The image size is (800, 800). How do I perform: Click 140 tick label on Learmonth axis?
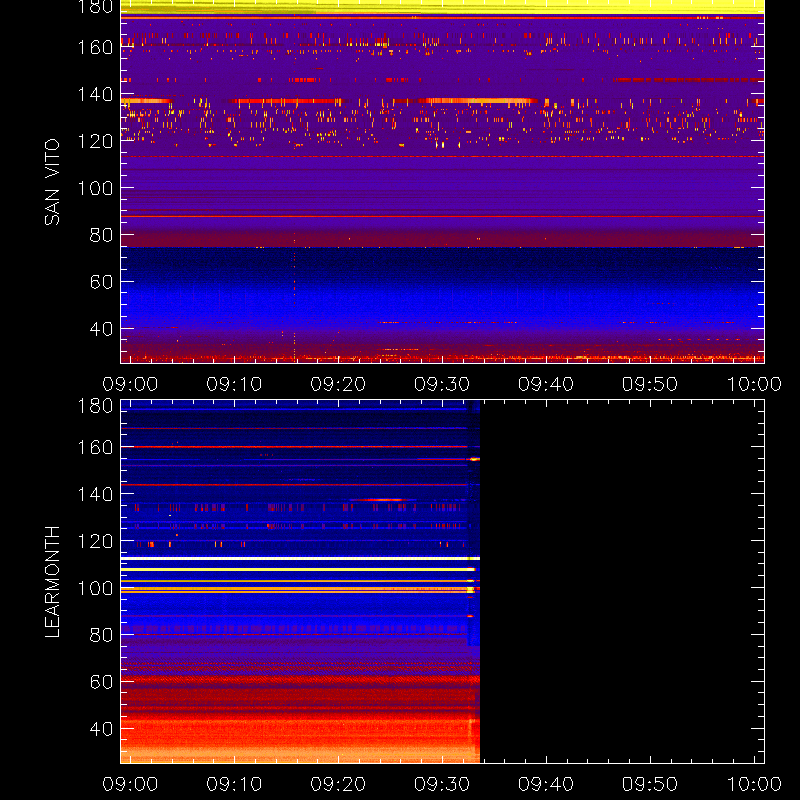click(95, 494)
